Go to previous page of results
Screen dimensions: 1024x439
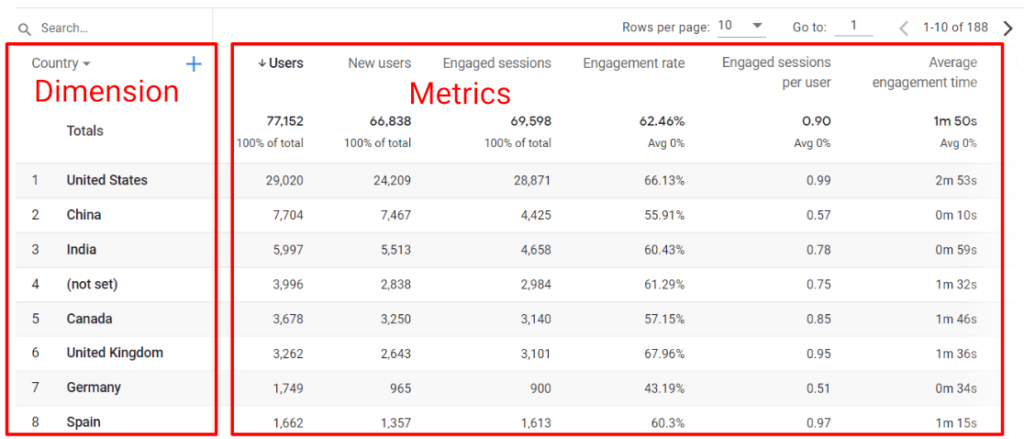tap(904, 27)
